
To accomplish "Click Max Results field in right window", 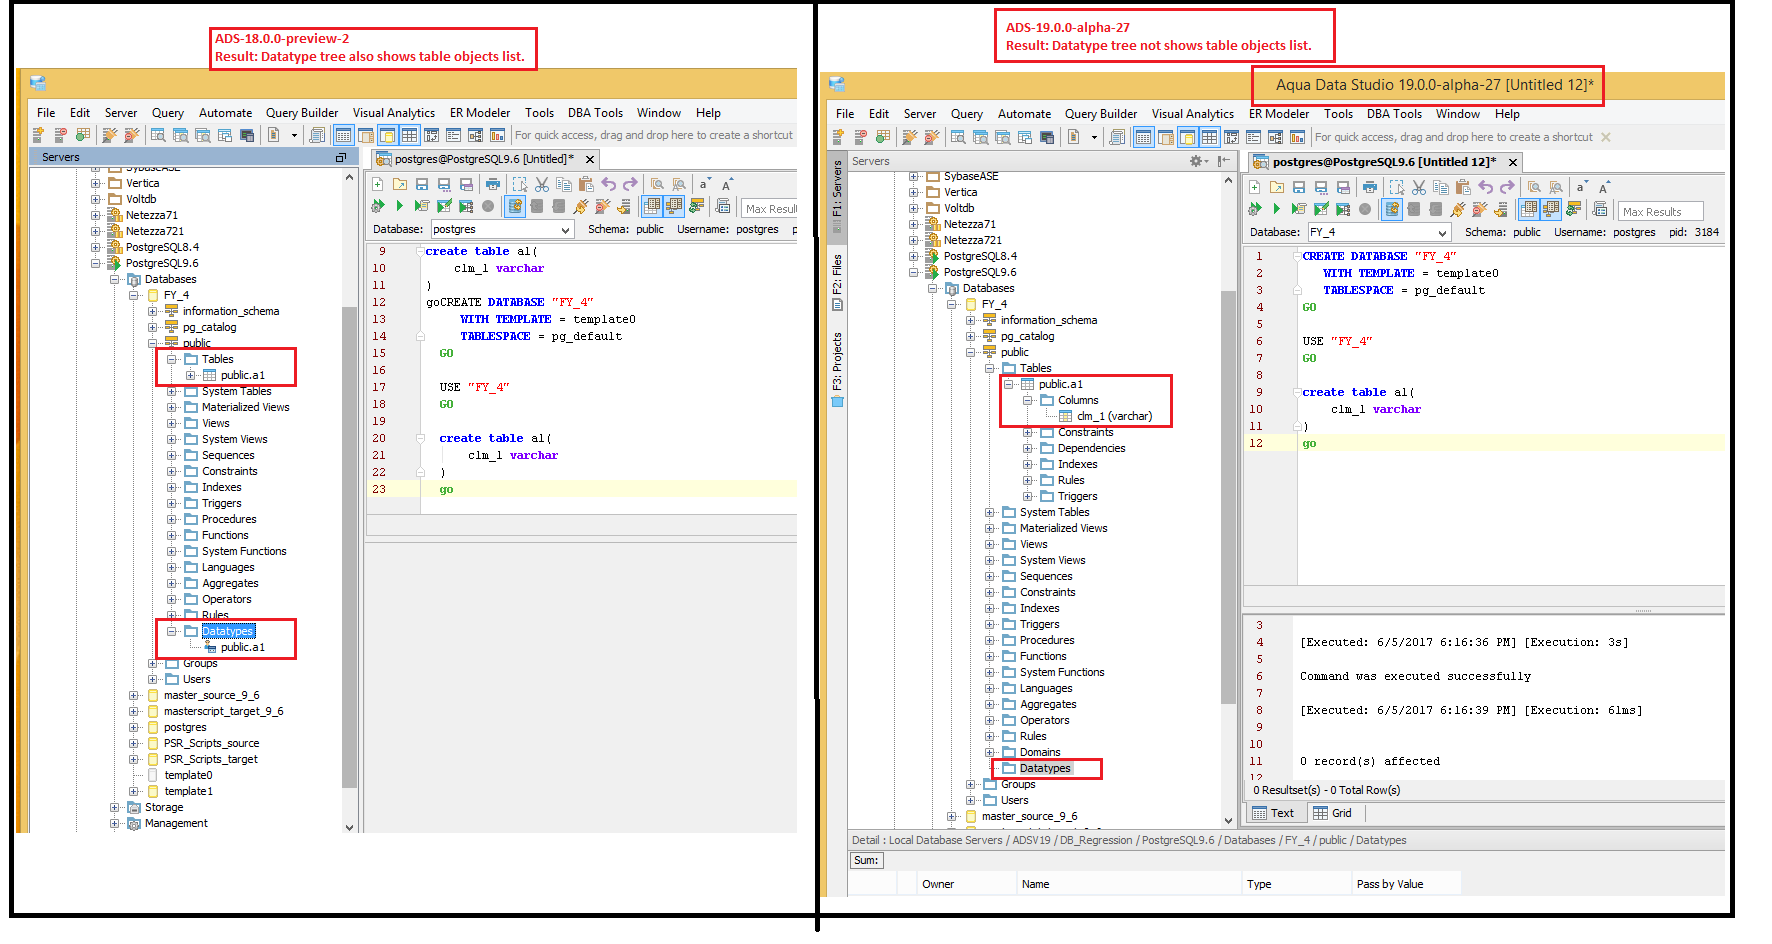I will (1660, 212).
